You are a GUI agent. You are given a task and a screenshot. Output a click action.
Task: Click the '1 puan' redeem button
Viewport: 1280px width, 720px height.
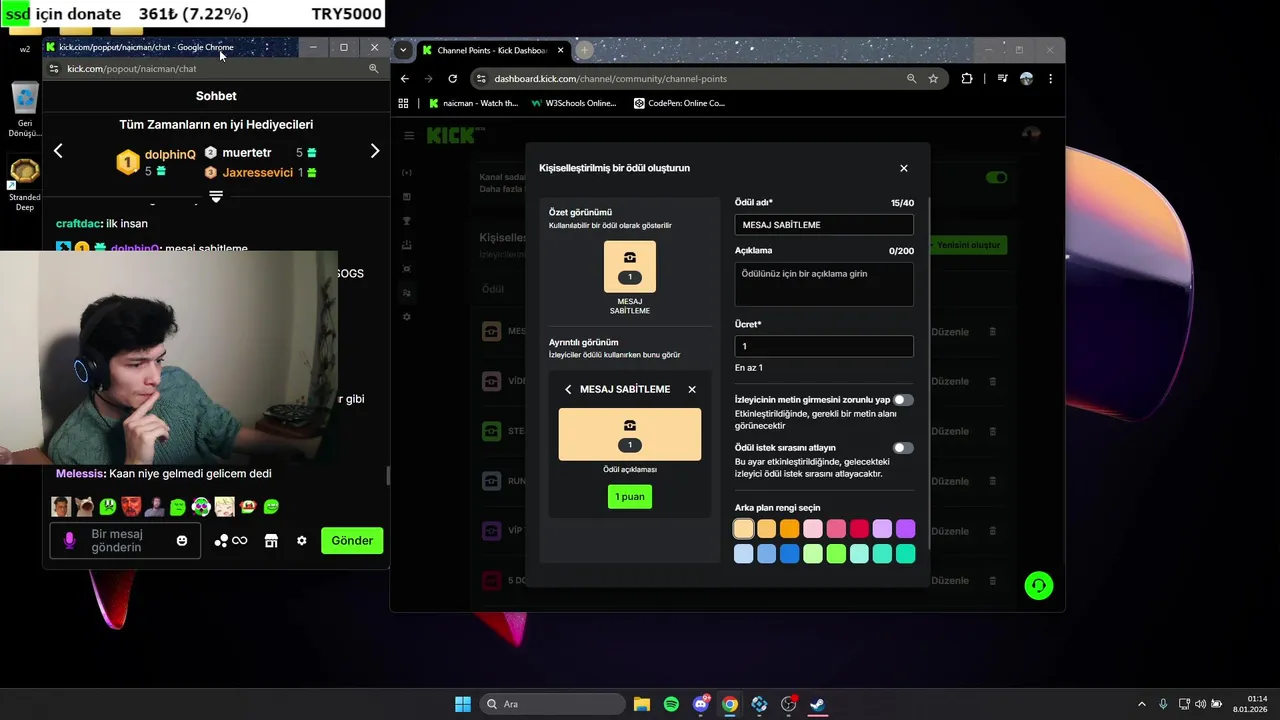(x=630, y=497)
